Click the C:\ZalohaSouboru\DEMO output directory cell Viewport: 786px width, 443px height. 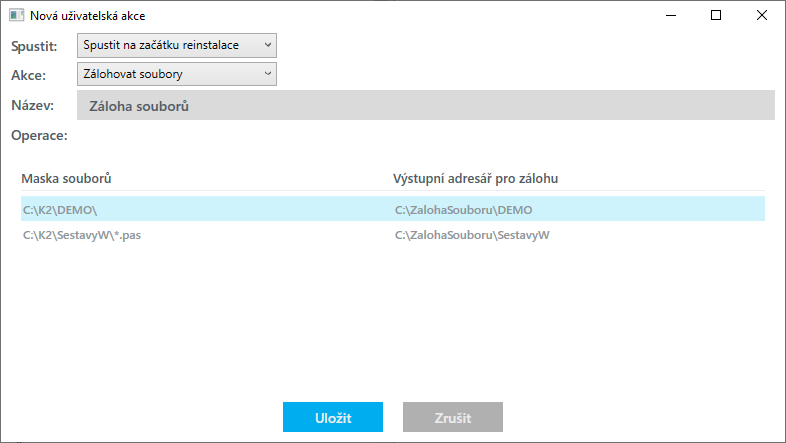[464, 210]
